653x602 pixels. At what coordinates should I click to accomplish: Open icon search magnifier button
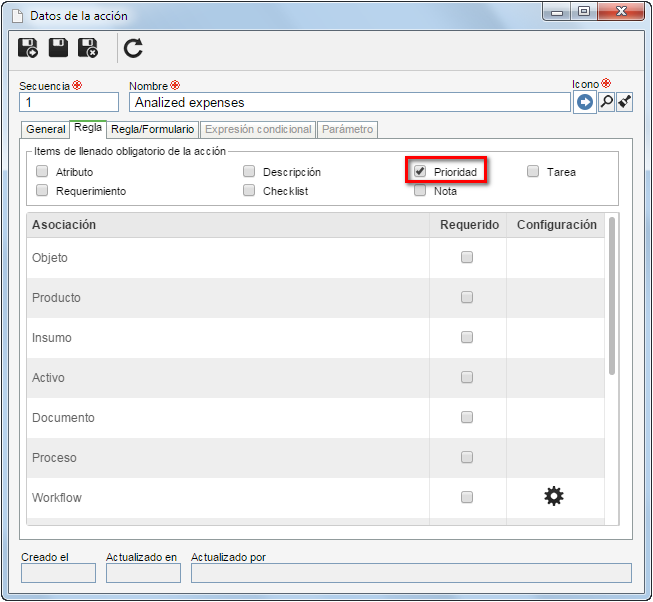[607, 102]
